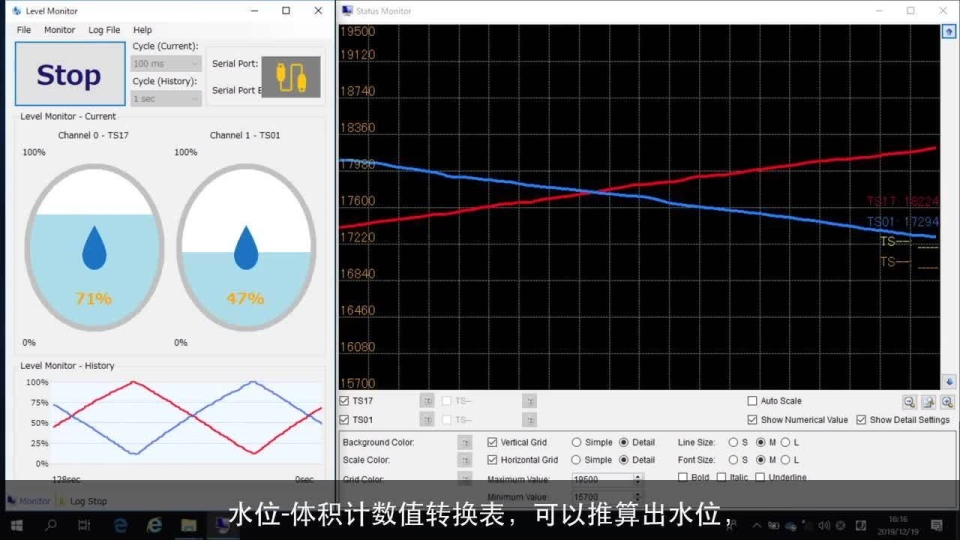Open the Monitor menu
The image size is (960, 540).
59,29
